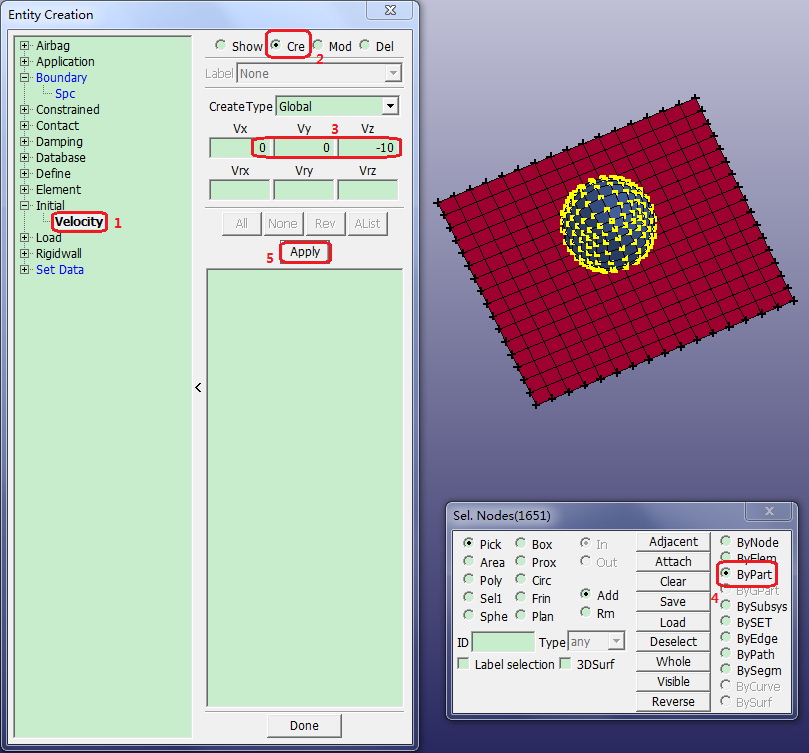Image resolution: width=809 pixels, height=753 pixels.
Task: Select the ByPart selection mode
Action: (x=726, y=574)
